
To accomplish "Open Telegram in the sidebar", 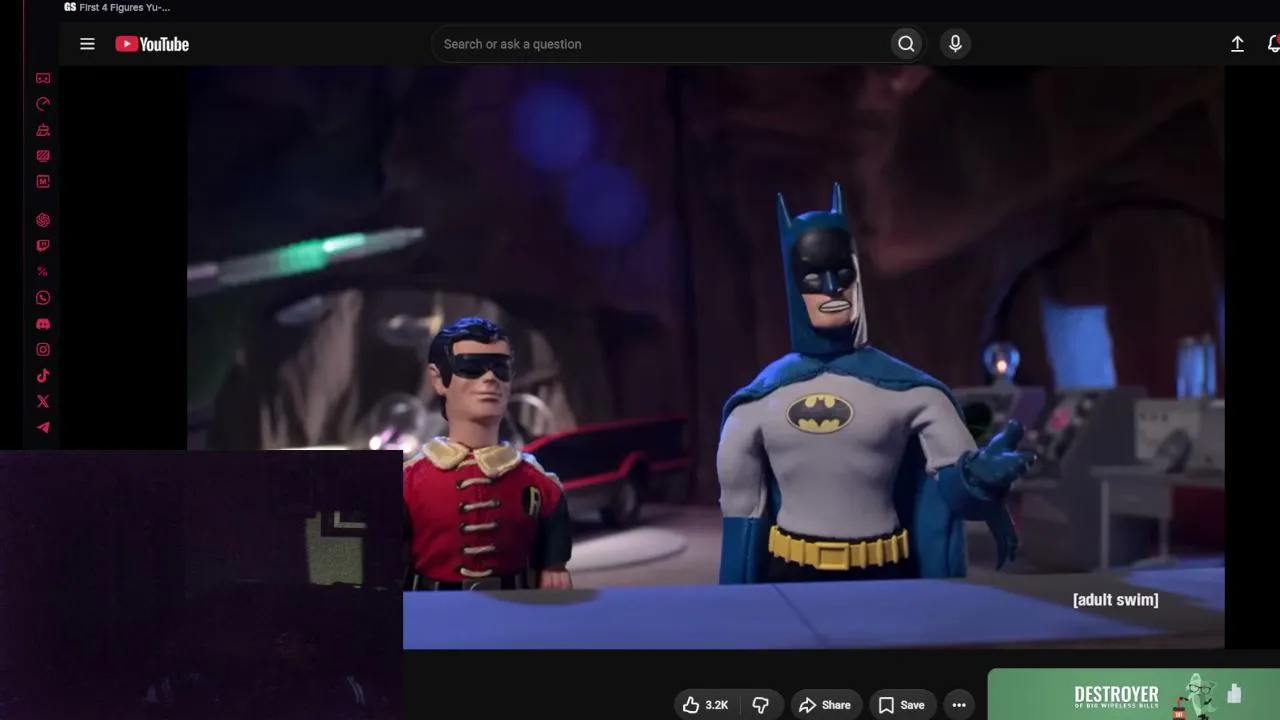I will pyautogui.click(x=43, y=428).
